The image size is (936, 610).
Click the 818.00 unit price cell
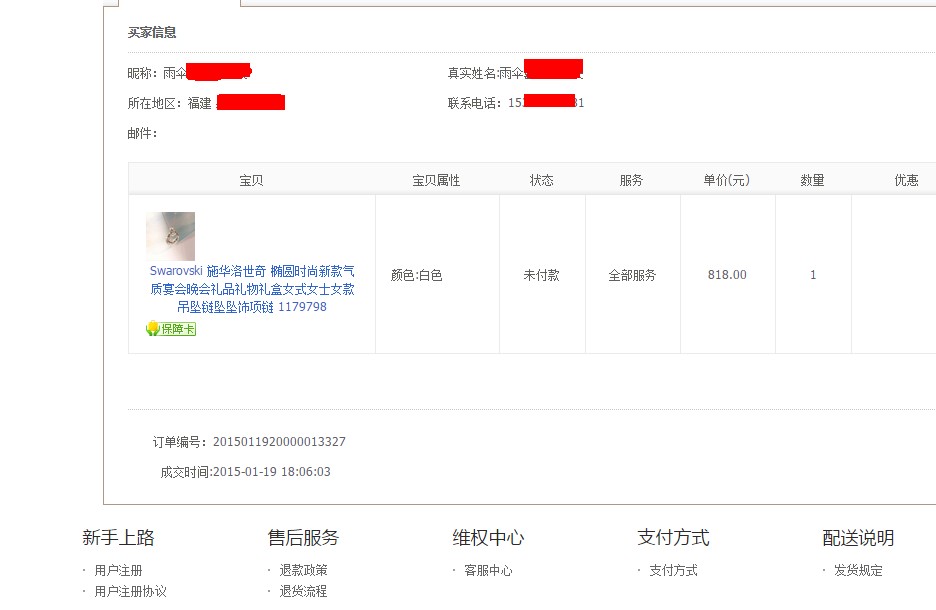727,275
